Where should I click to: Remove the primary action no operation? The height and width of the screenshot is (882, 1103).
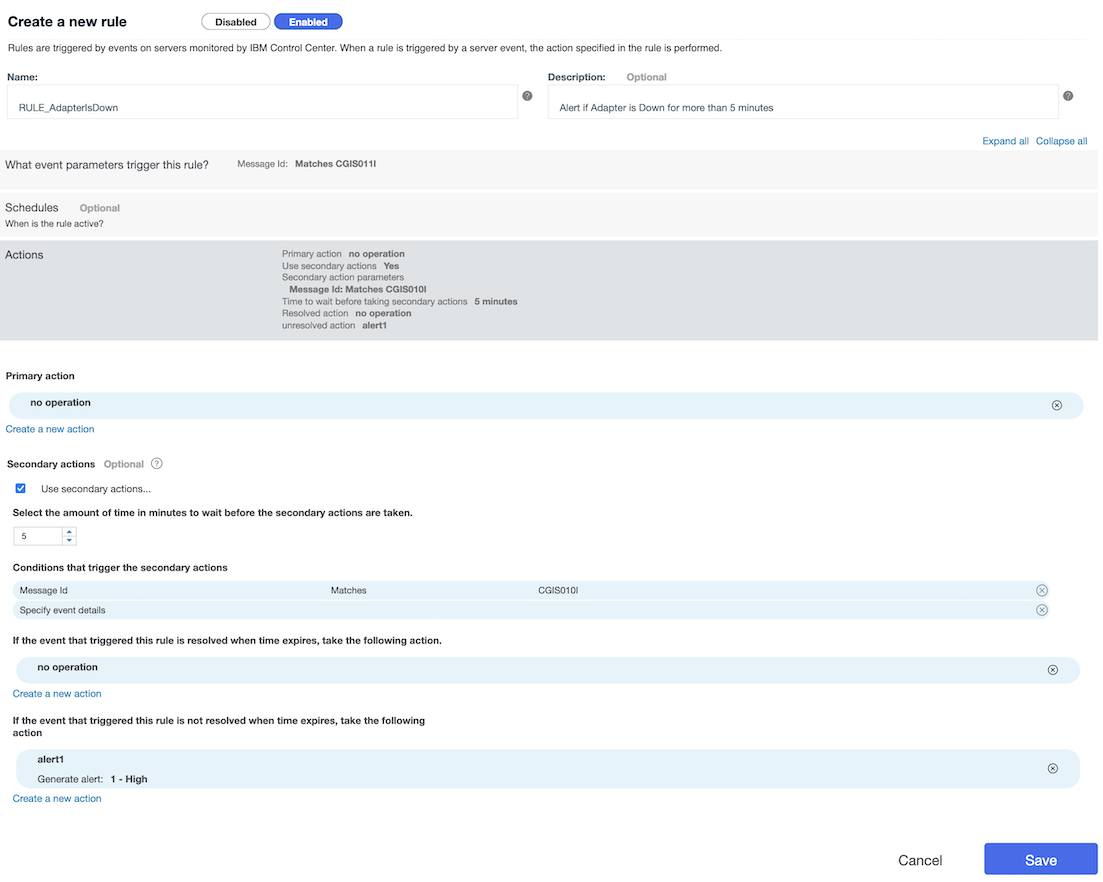point(1056,405)
